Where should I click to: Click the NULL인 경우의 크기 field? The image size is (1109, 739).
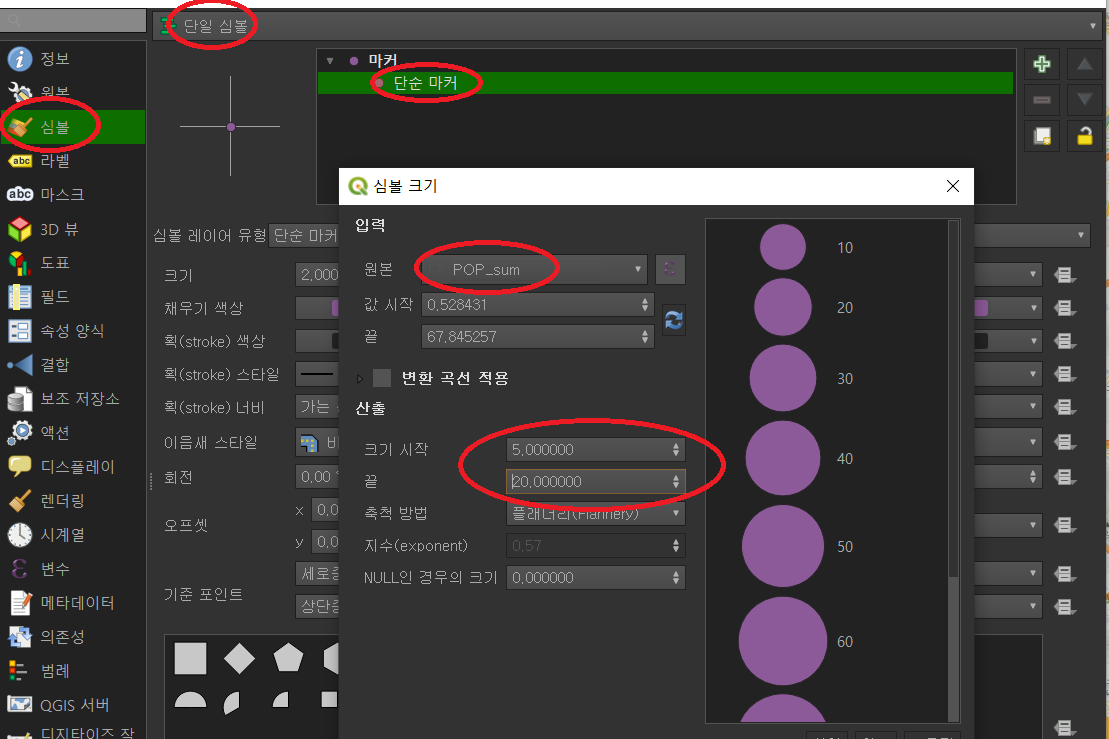pos(596,578)
